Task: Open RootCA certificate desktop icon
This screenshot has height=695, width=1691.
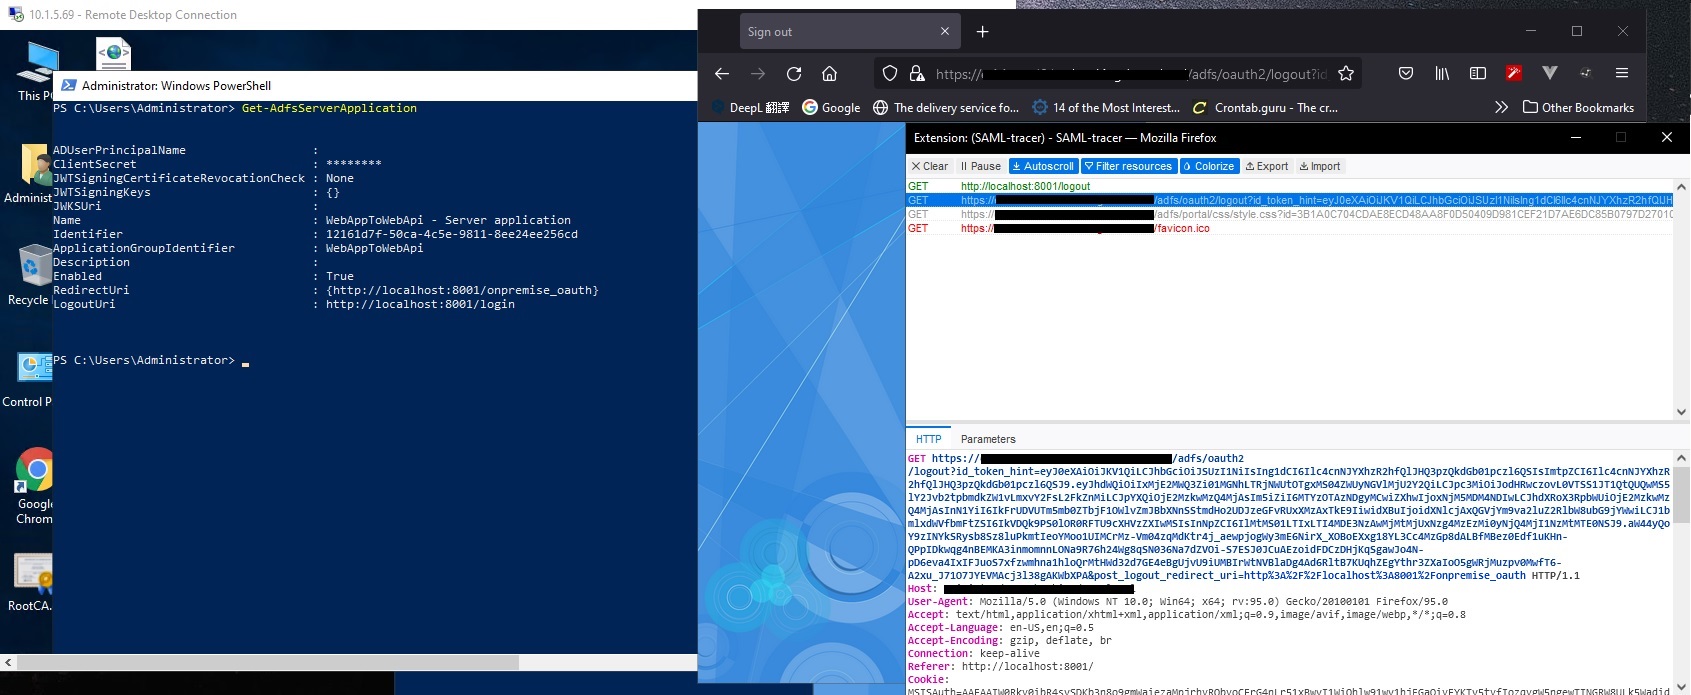Action: (x=32, y=582)
